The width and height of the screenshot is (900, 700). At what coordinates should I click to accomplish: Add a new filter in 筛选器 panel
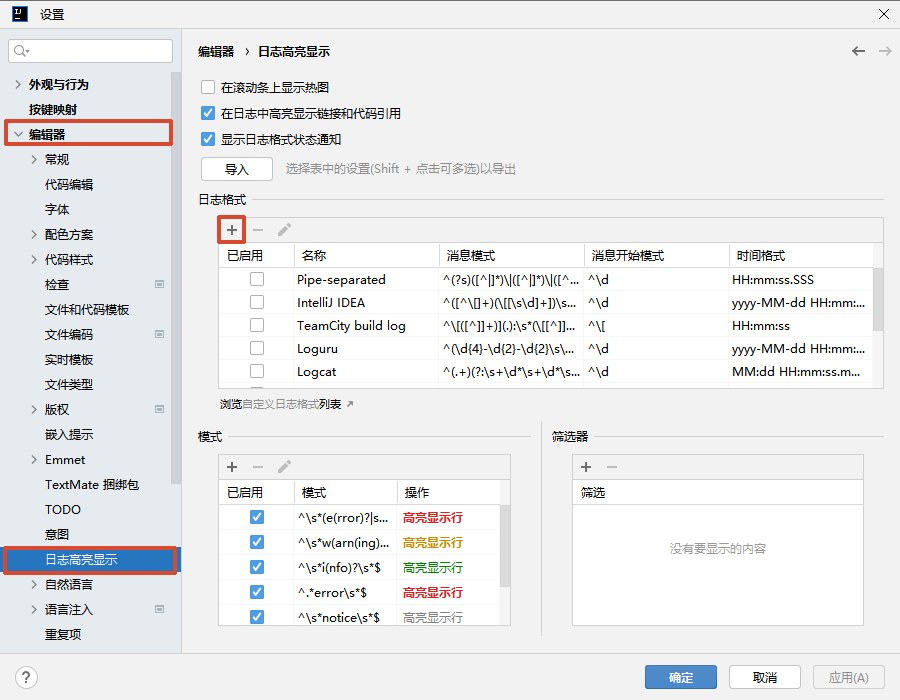point(586,467)
